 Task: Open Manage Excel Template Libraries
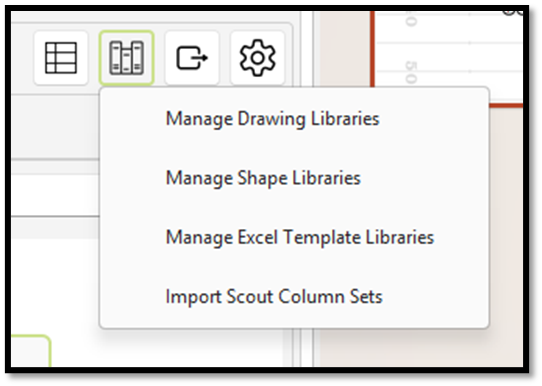[x=300, y=237]
